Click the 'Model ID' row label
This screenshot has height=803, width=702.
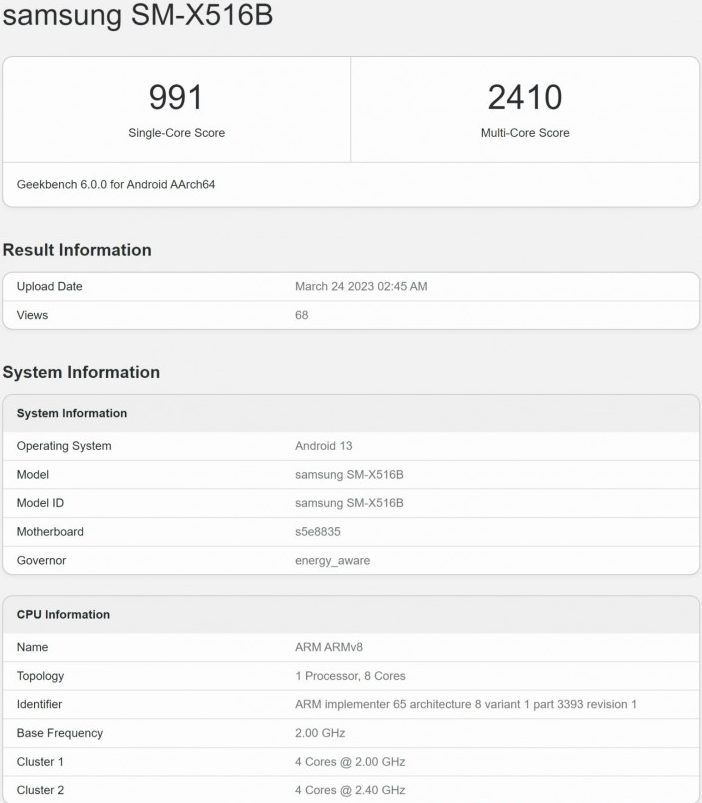pos(40,503)
